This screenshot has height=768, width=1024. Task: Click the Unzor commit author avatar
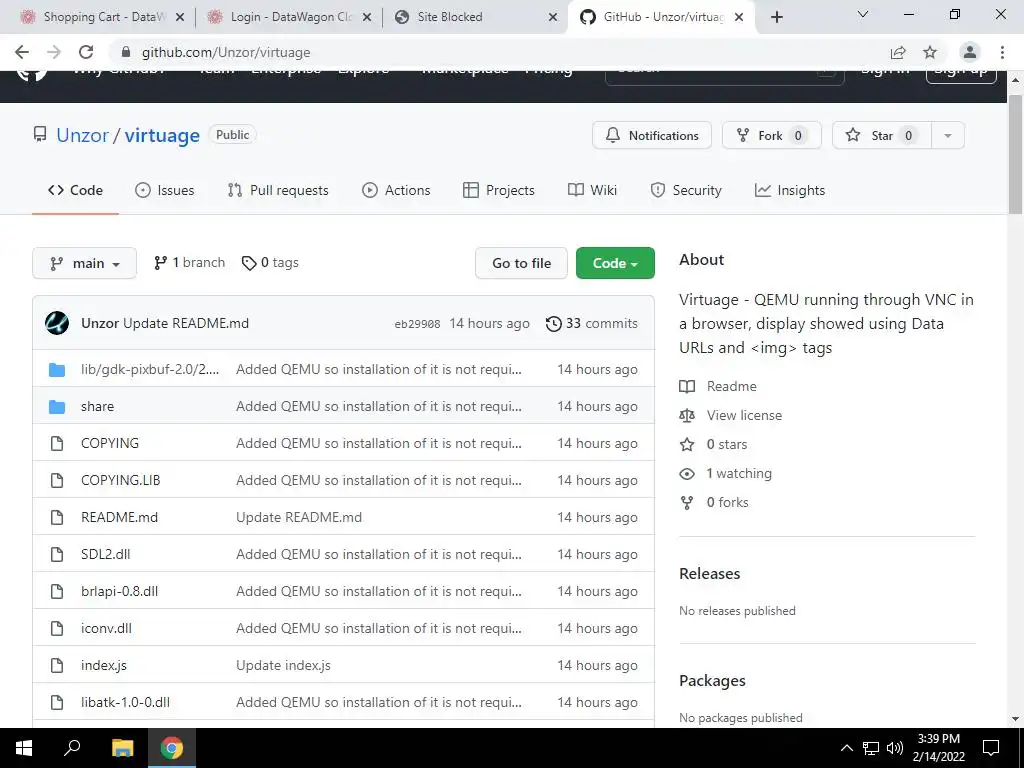[57, 323]
